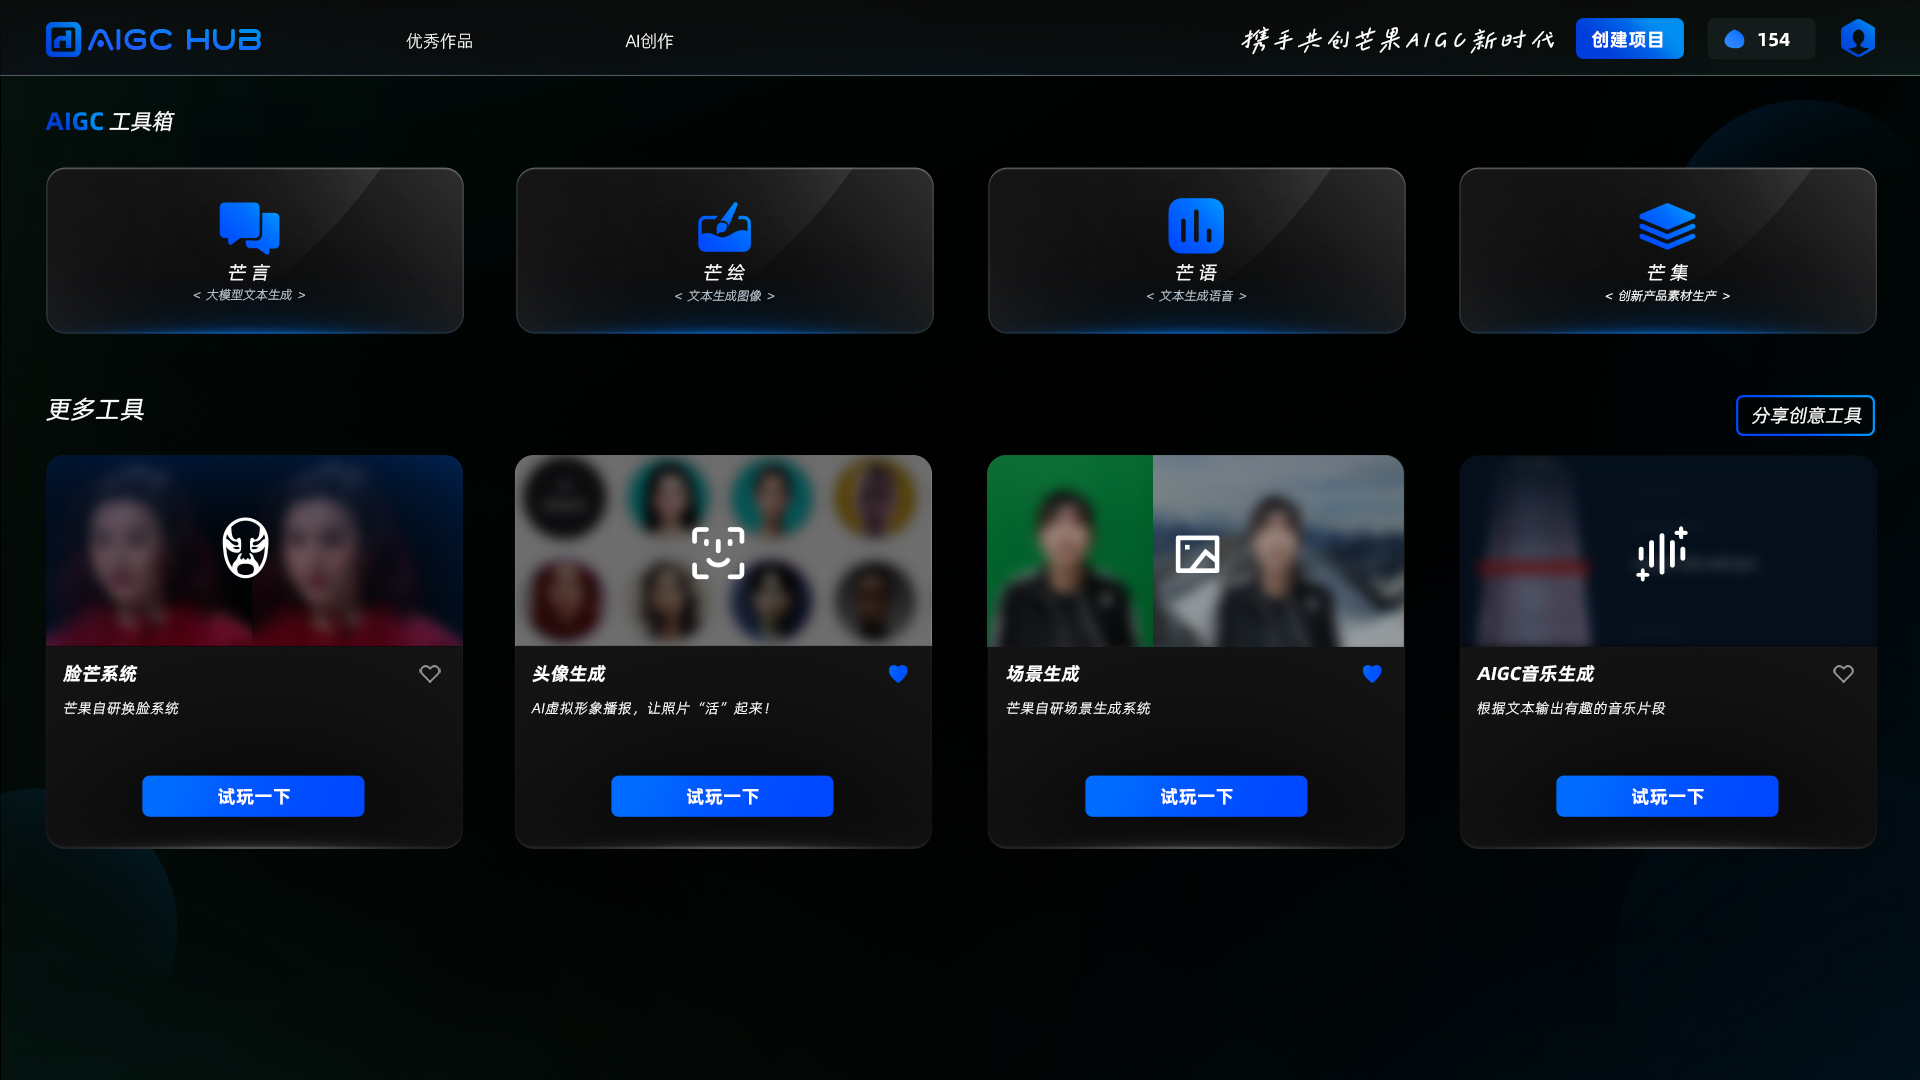The image size is (1920, 1080).
Task: Click the opera mask icon on 脸芒系统
Action: click(x=245, y=548)
